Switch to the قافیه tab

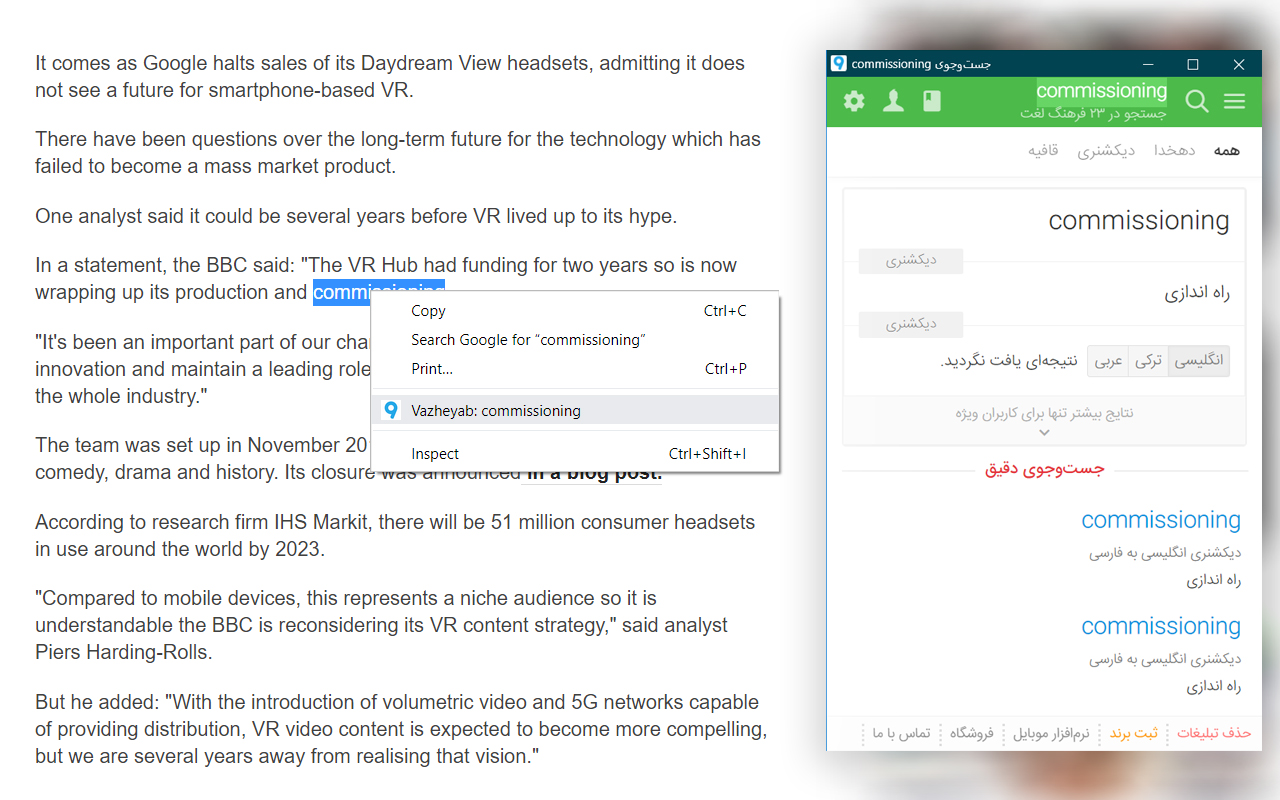tap(1043, 150)
